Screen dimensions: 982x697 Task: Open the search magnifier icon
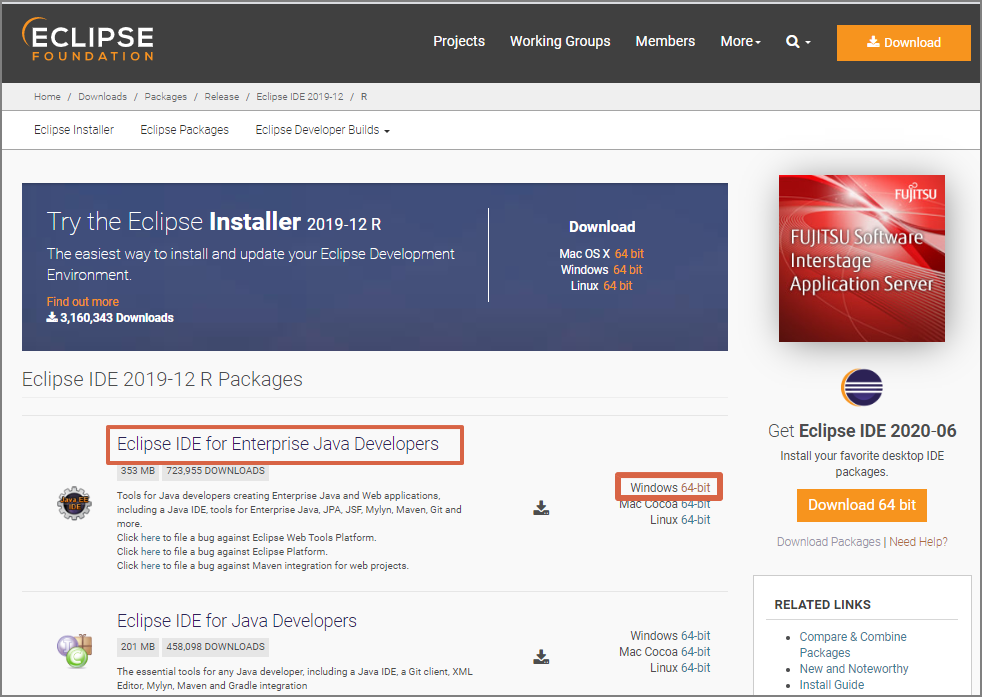tap(792, 41)
